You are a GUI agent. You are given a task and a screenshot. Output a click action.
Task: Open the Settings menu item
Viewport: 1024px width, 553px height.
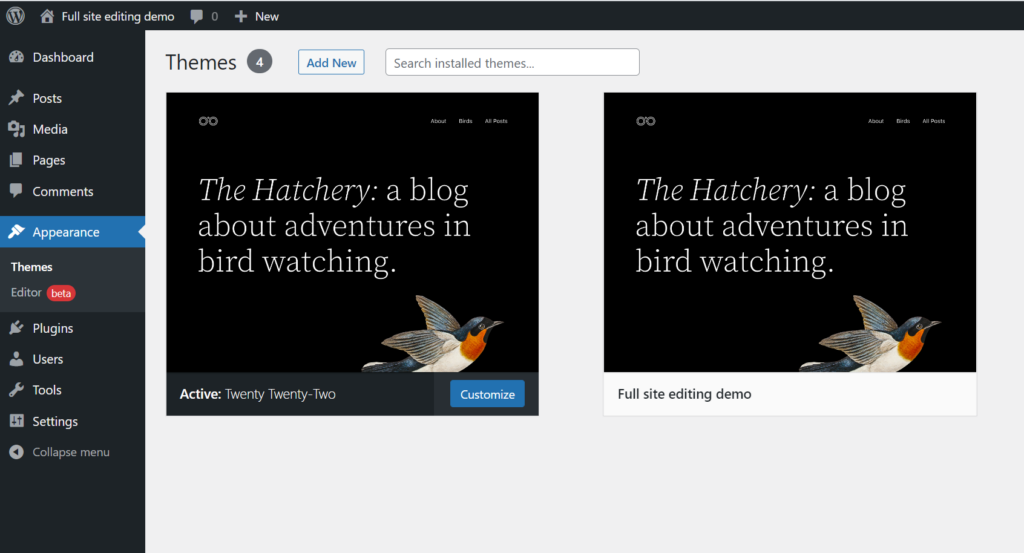(72, 421)
